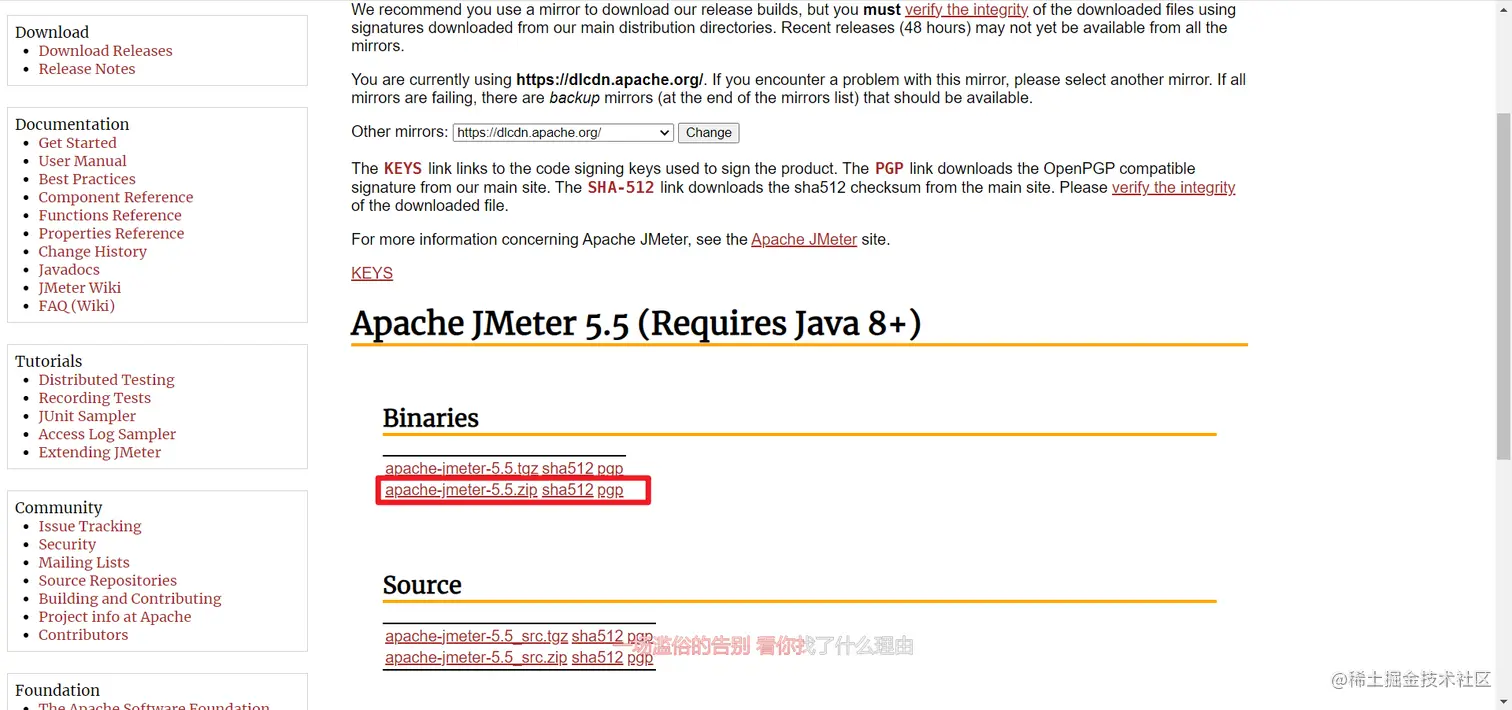Open Distributed Testing tutorial
The width and height of the screenshot is (1512, 710).
106,380
